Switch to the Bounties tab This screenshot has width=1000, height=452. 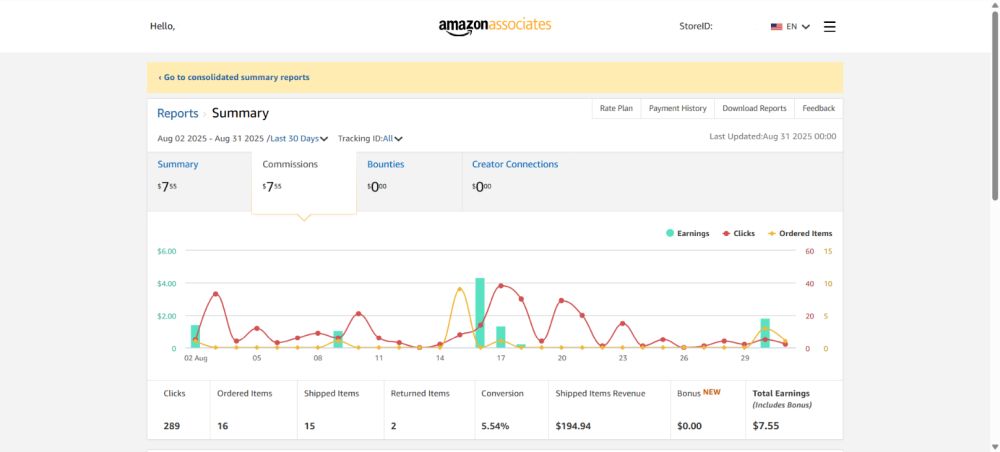pyautogui.click(x=409, y=182)
